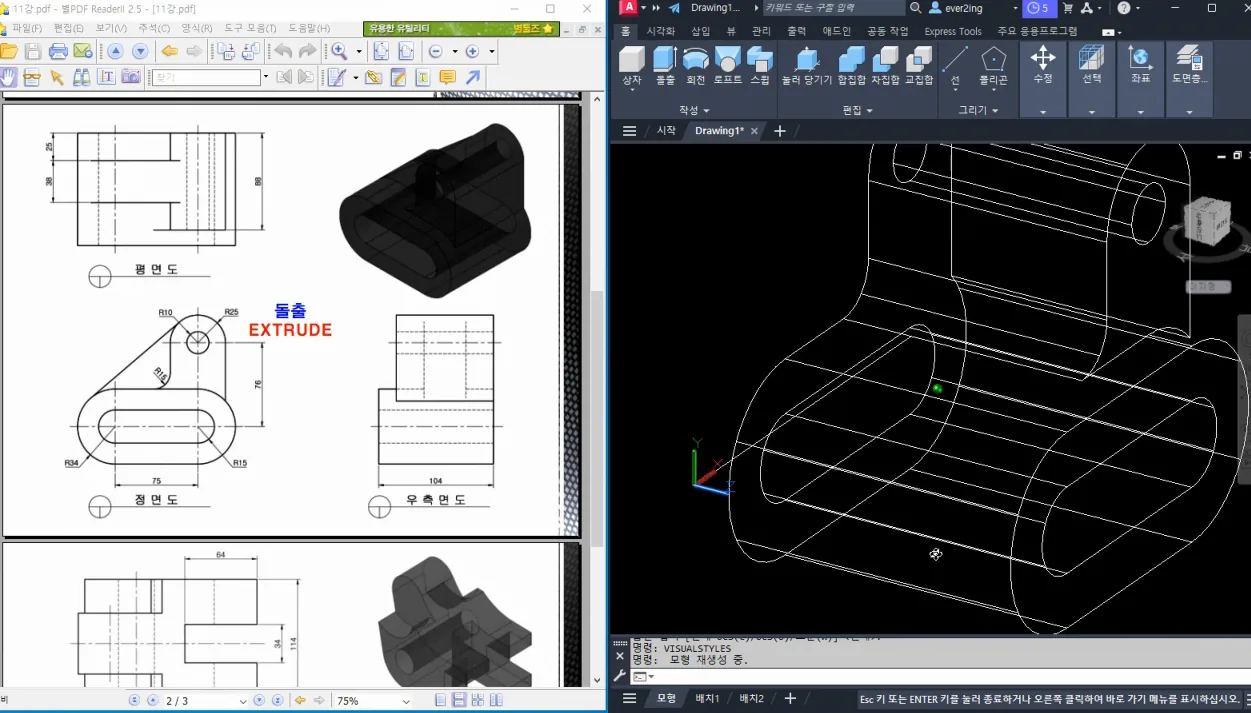Open the 도구 모음(T) menu in PDF reader
Screen dimensions: 1251x713
pyautogui.click(x=250, y=28)
